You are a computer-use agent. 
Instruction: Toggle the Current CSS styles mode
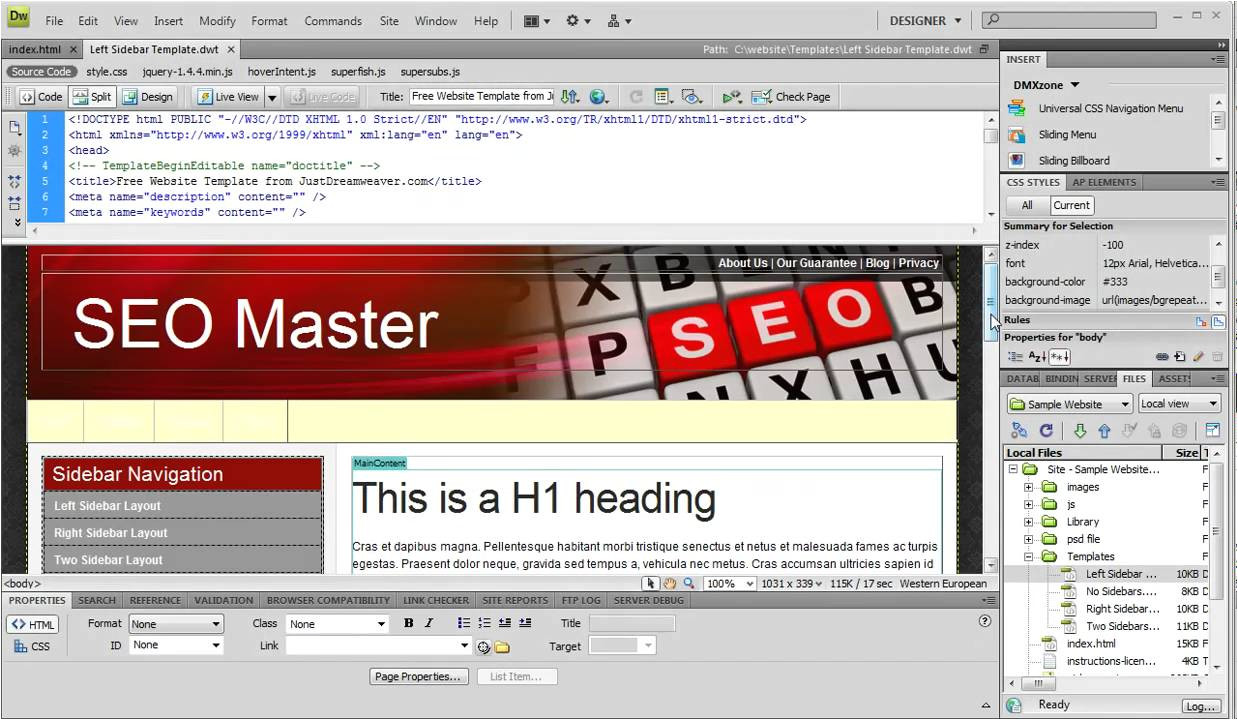(x=1071, y=205)
